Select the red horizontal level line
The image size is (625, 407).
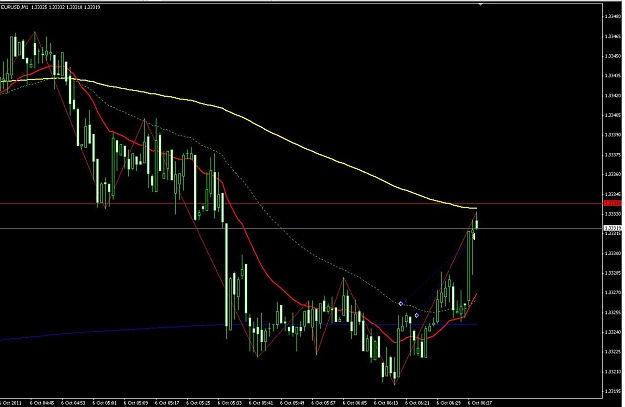click(301, 204)
